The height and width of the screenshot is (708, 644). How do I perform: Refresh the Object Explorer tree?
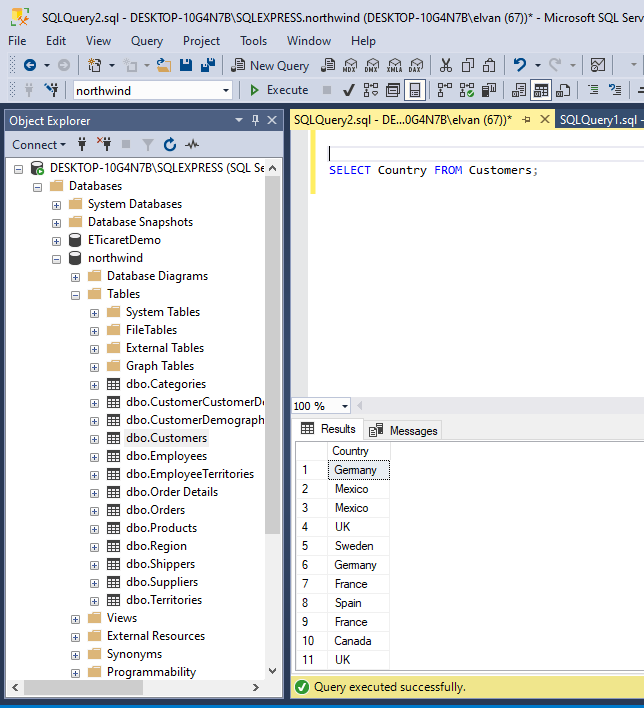tap(170, 144)
